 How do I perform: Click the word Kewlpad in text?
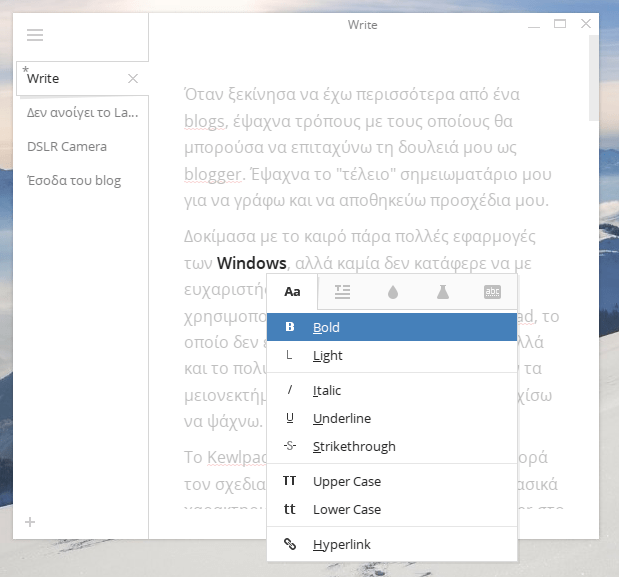pyautogui.click(x=237, y=457)
